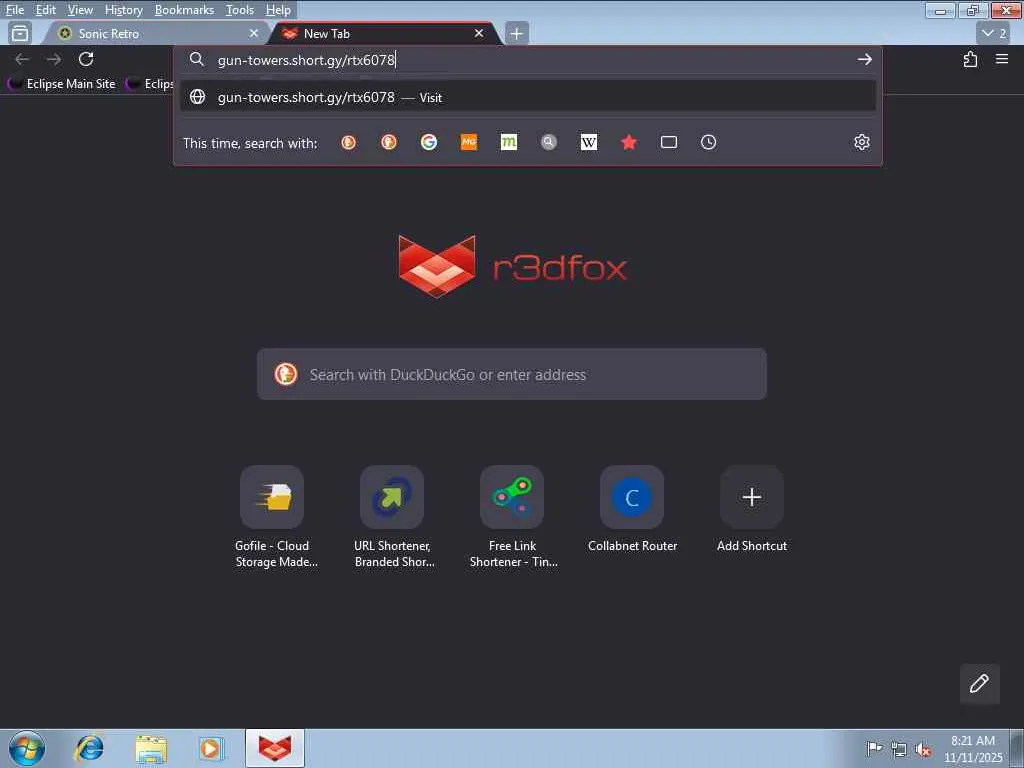This screenshot has height=768, width=1024.
Task: Search history with the clock icon
Action: (x=709, y=142)
